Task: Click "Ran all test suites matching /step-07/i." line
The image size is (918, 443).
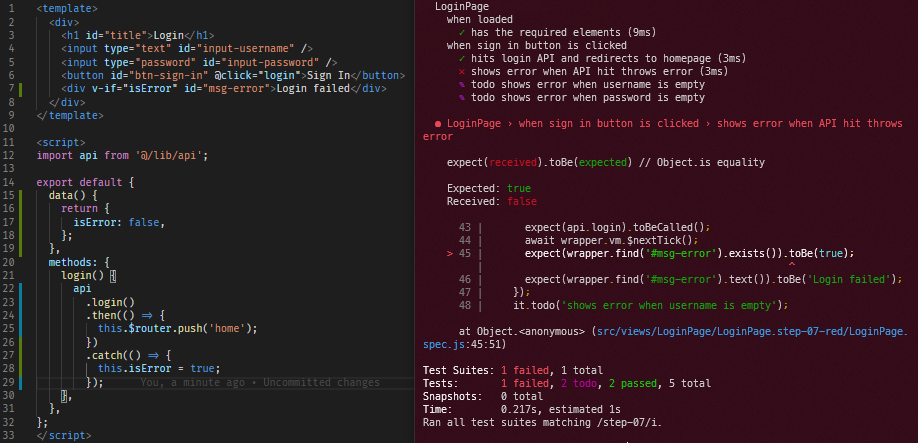Action: click(x=544, y=422)
